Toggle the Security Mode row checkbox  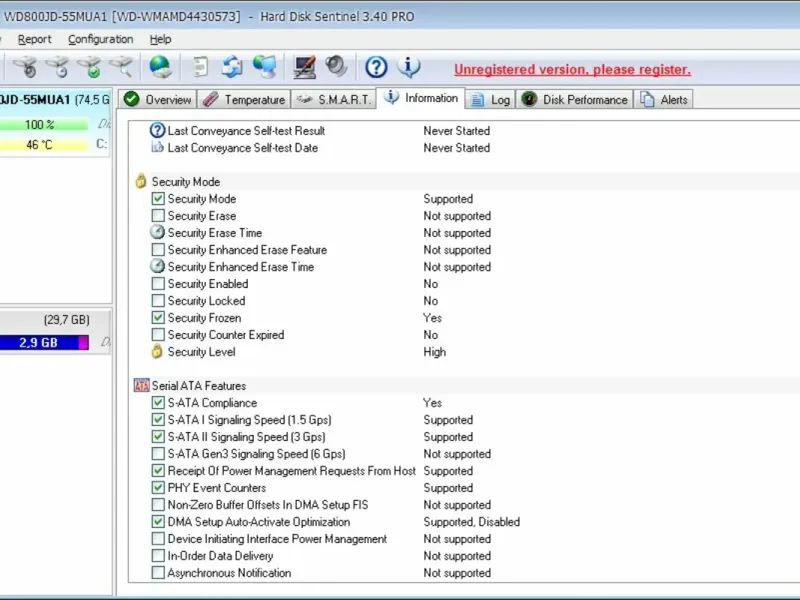158,198
